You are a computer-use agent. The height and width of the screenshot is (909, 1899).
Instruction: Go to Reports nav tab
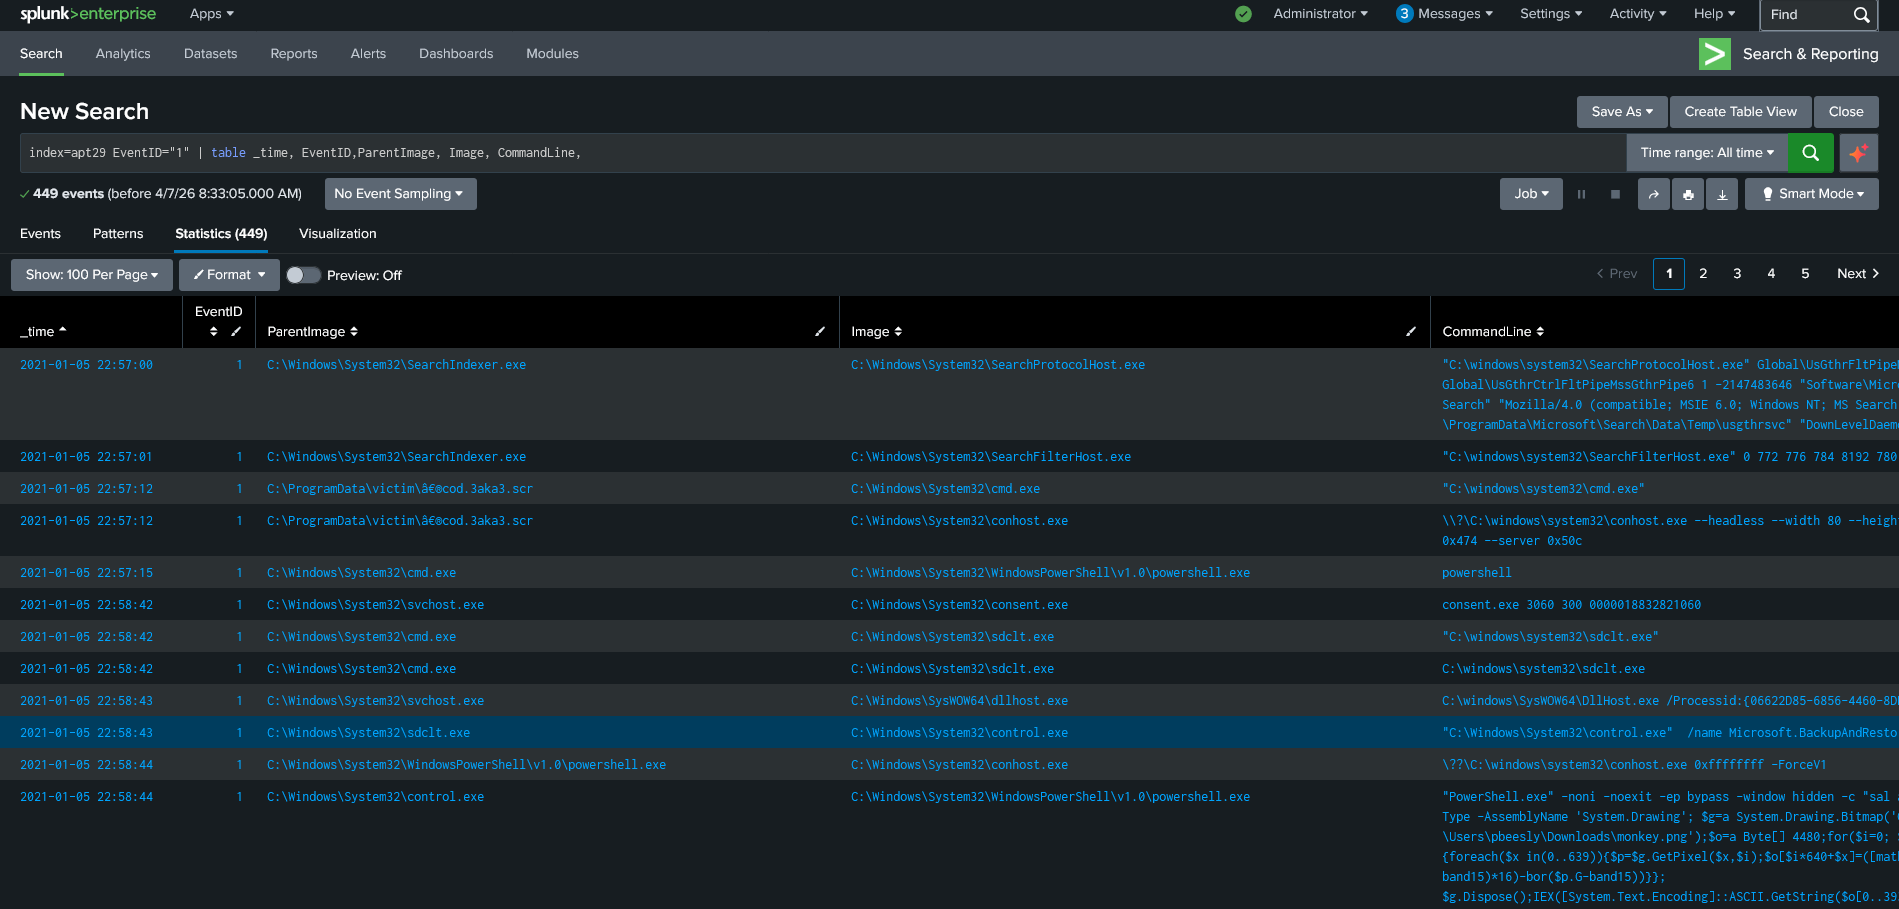coord(294,54)
